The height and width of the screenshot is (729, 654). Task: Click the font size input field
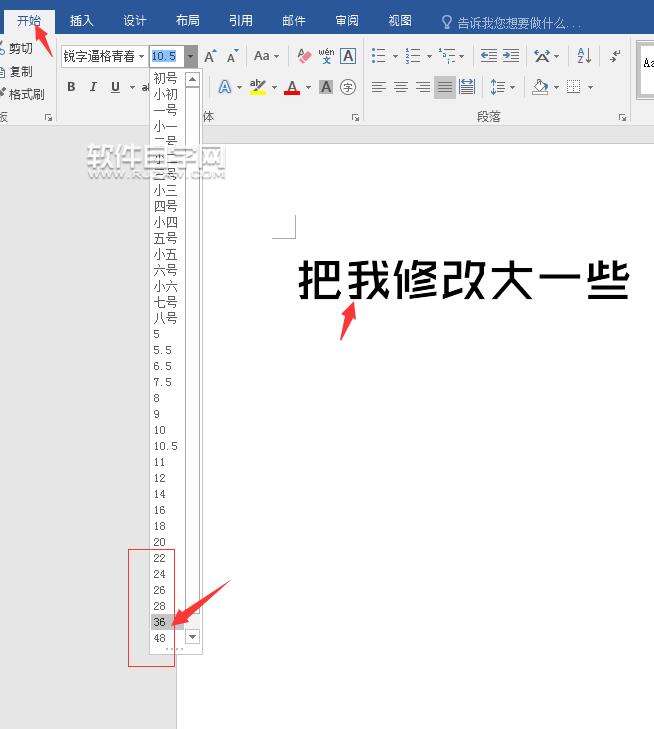coord(167,56)
